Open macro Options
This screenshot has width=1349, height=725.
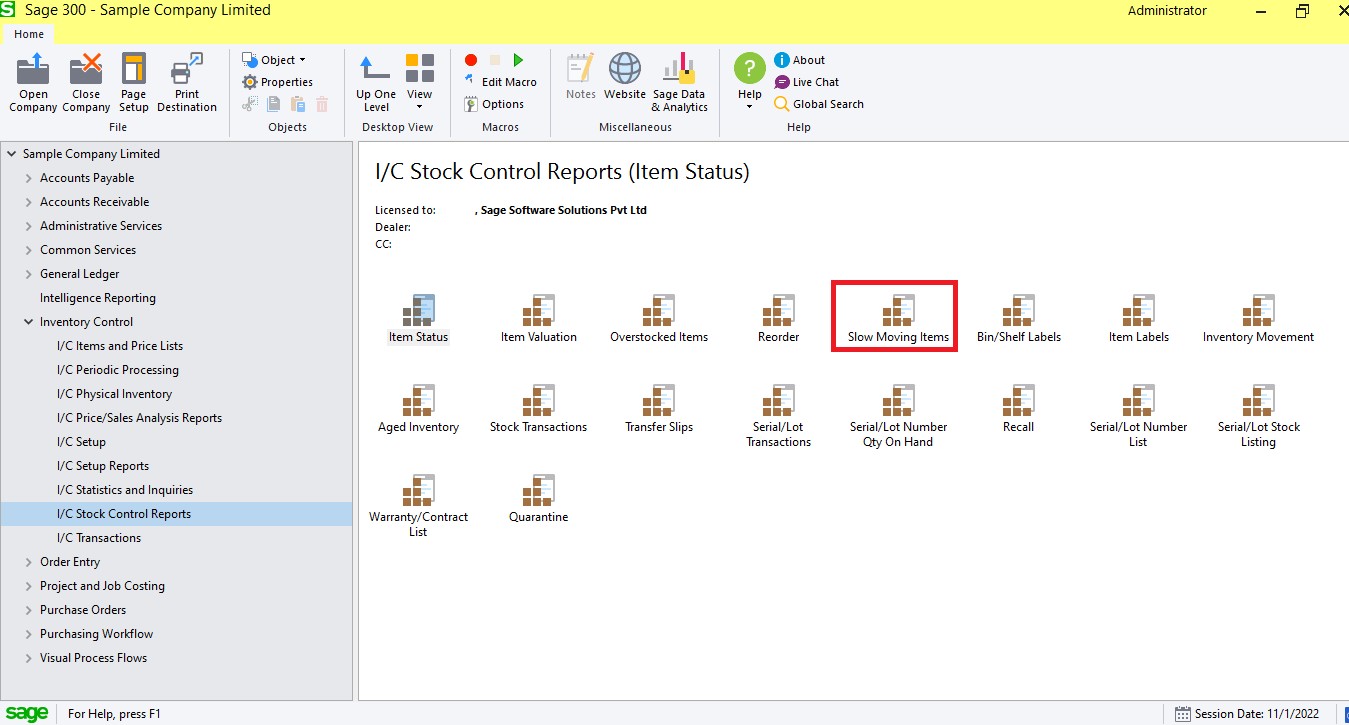coord(494,104)
